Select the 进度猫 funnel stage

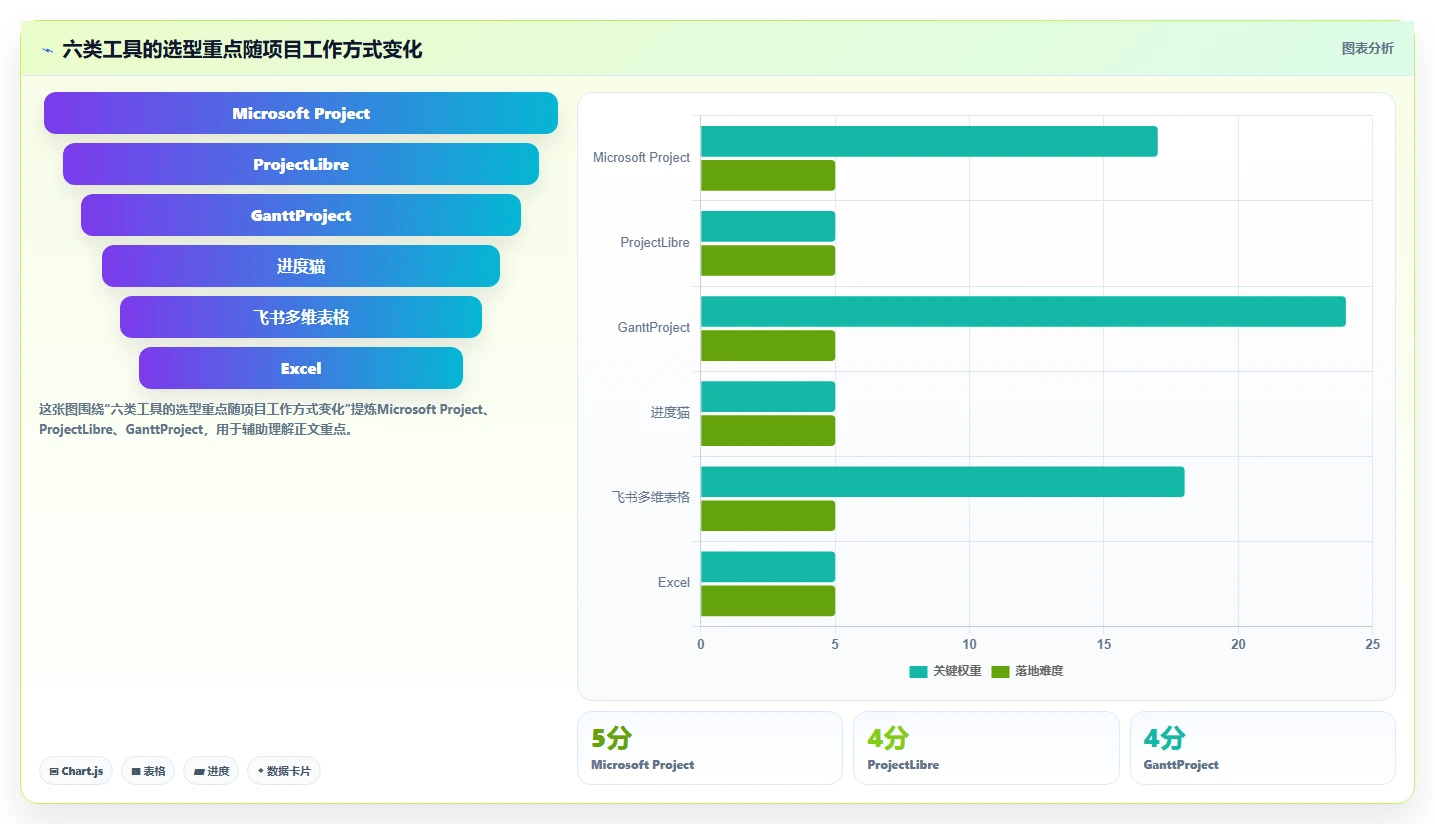301,266
